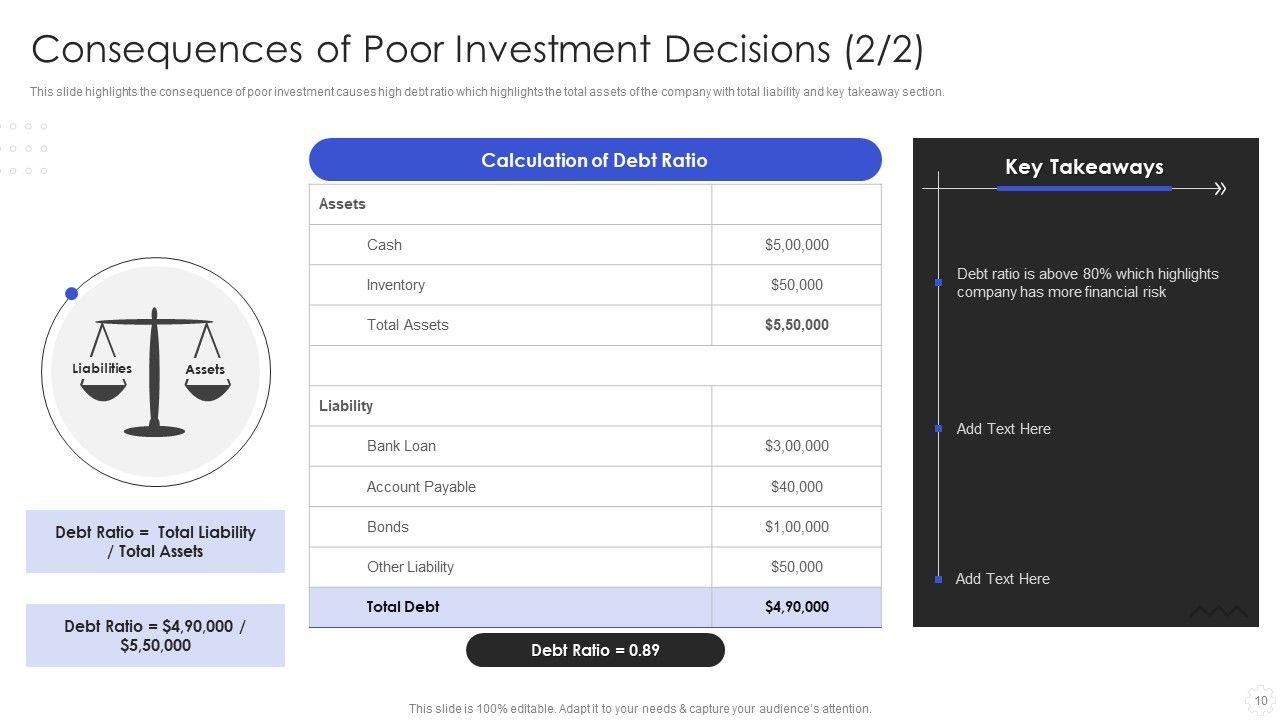Click the slide number 10 badge

[x=1260, y=700]
